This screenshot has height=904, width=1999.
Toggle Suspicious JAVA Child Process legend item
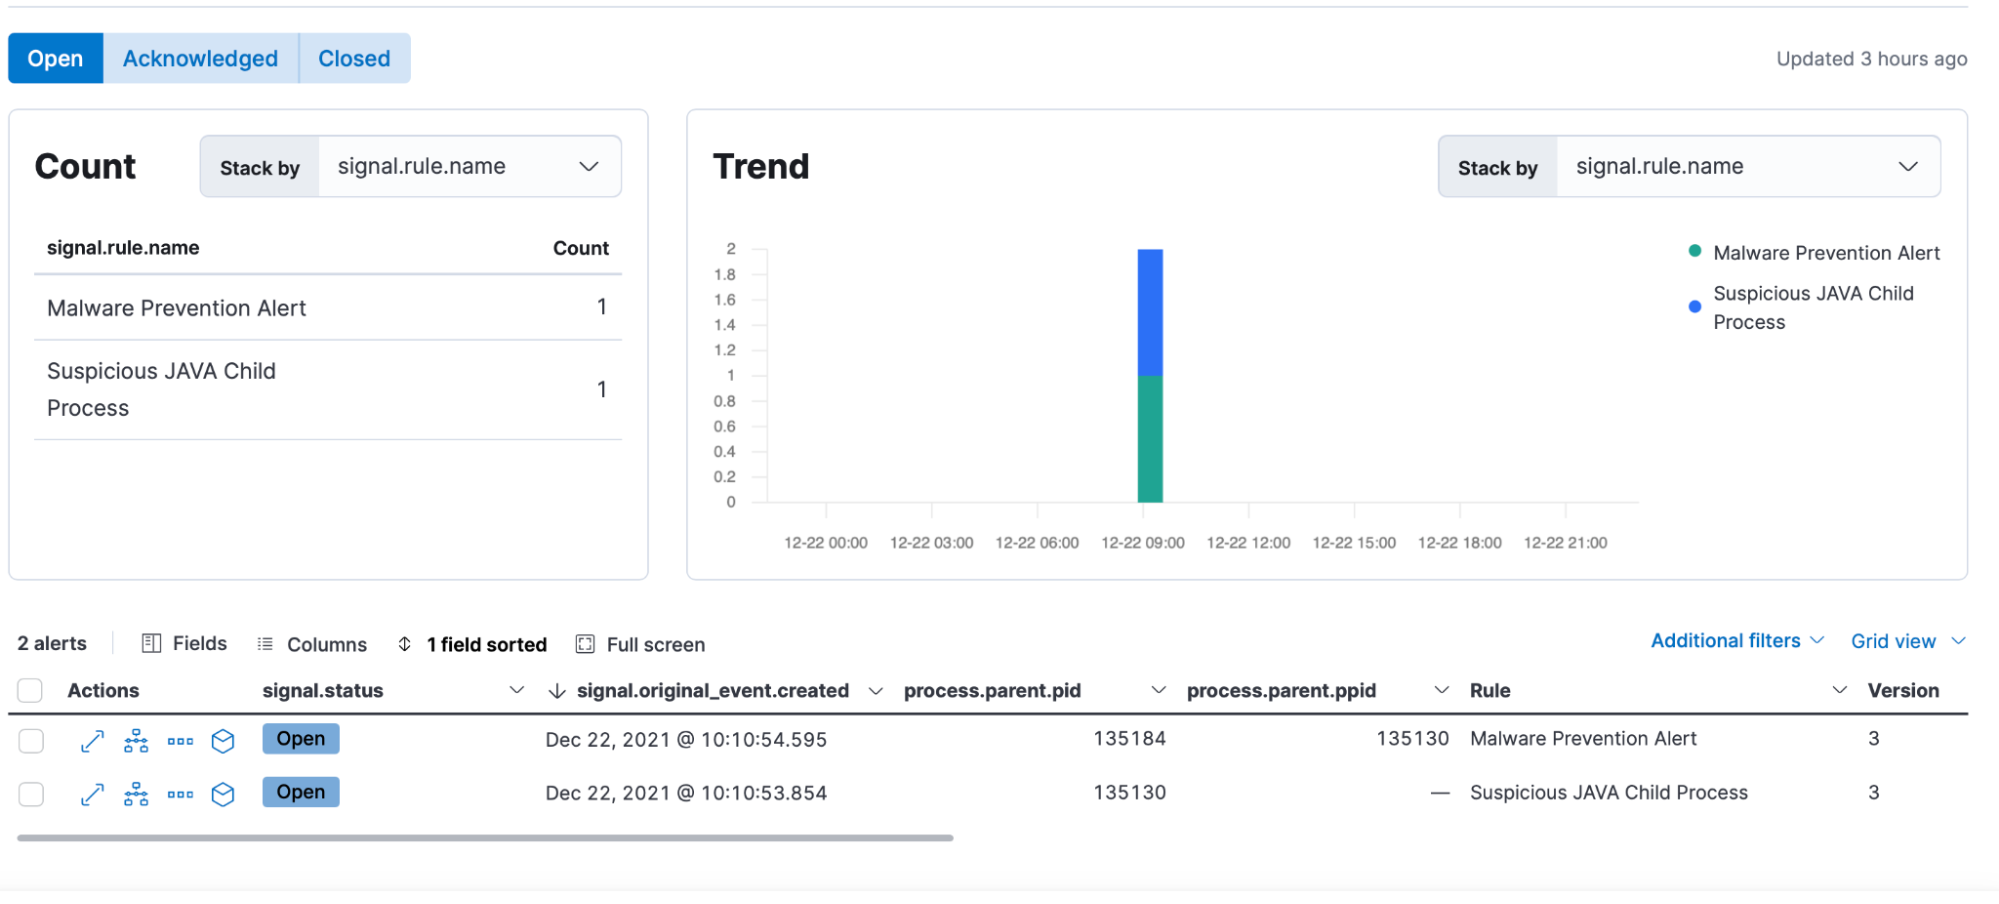[x=1801, y=307]
